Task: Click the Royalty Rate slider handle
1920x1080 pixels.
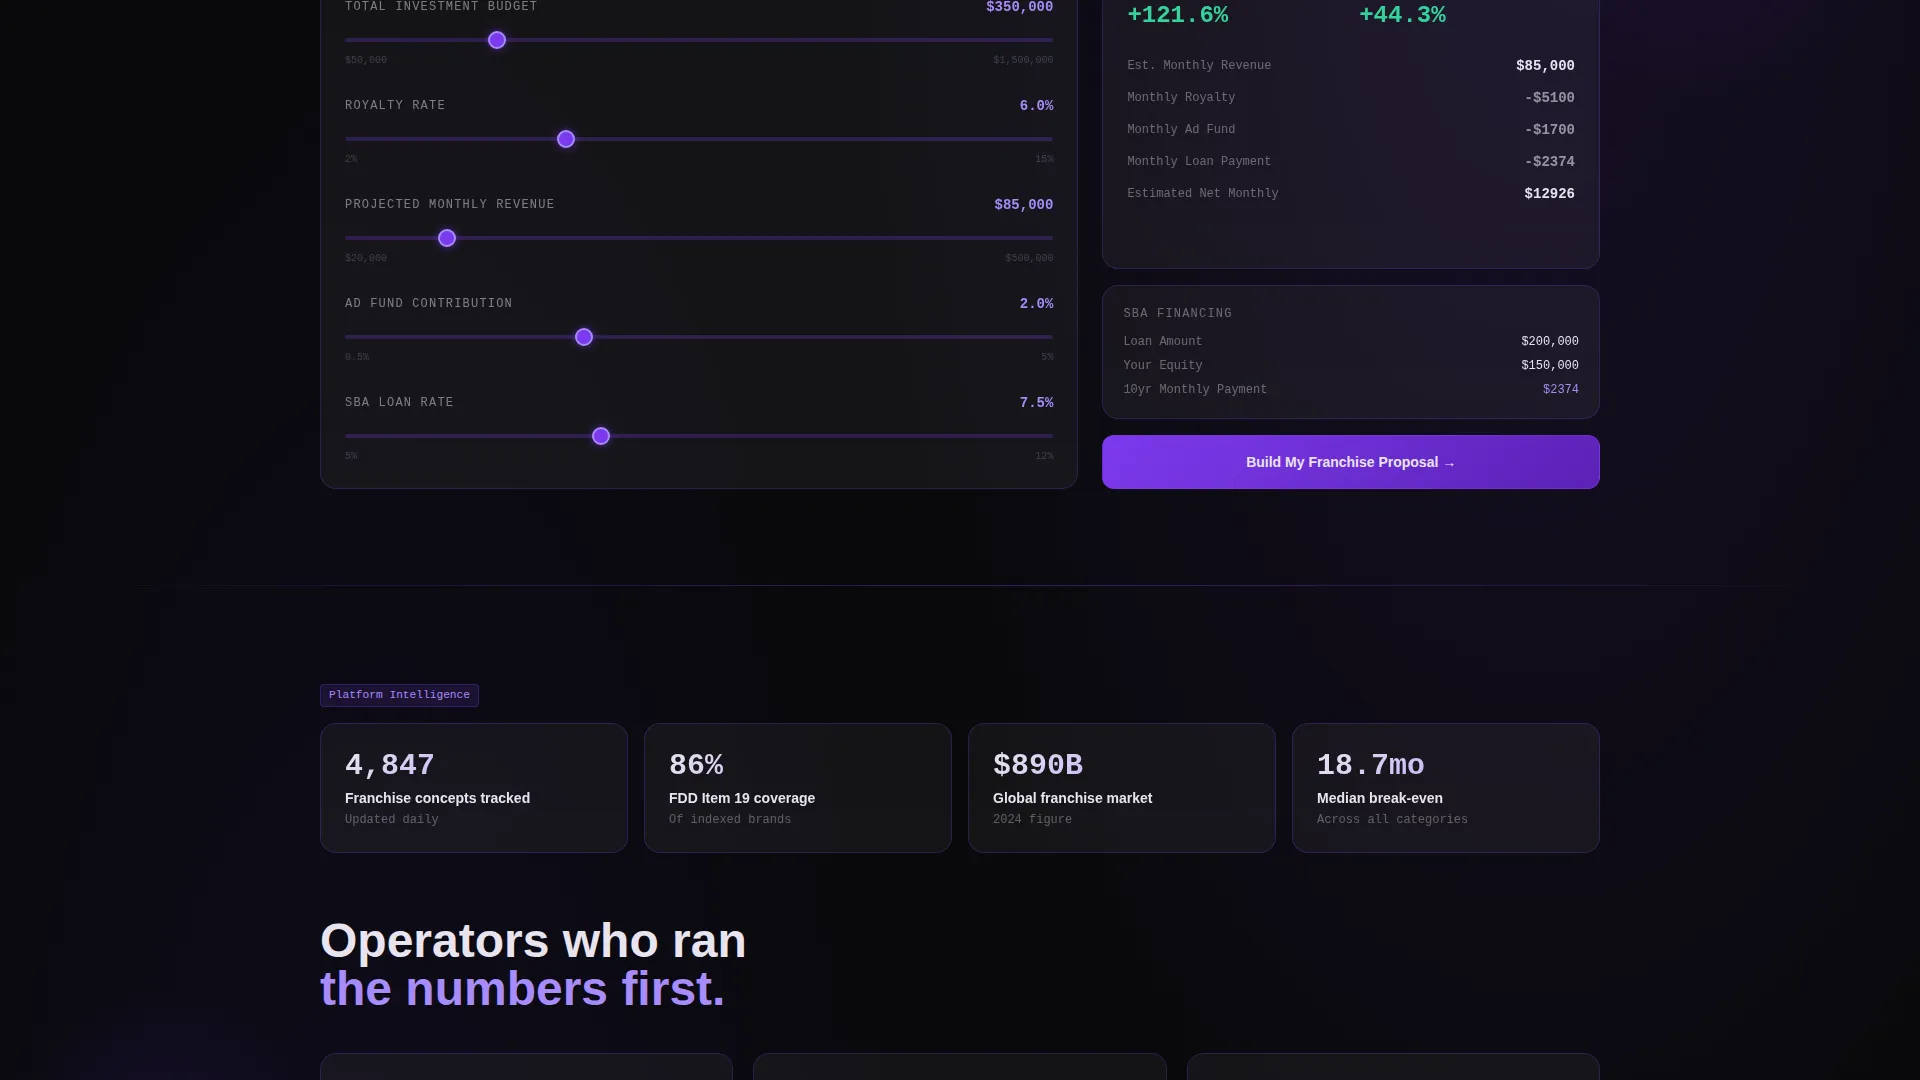Action: click(566, 139)
